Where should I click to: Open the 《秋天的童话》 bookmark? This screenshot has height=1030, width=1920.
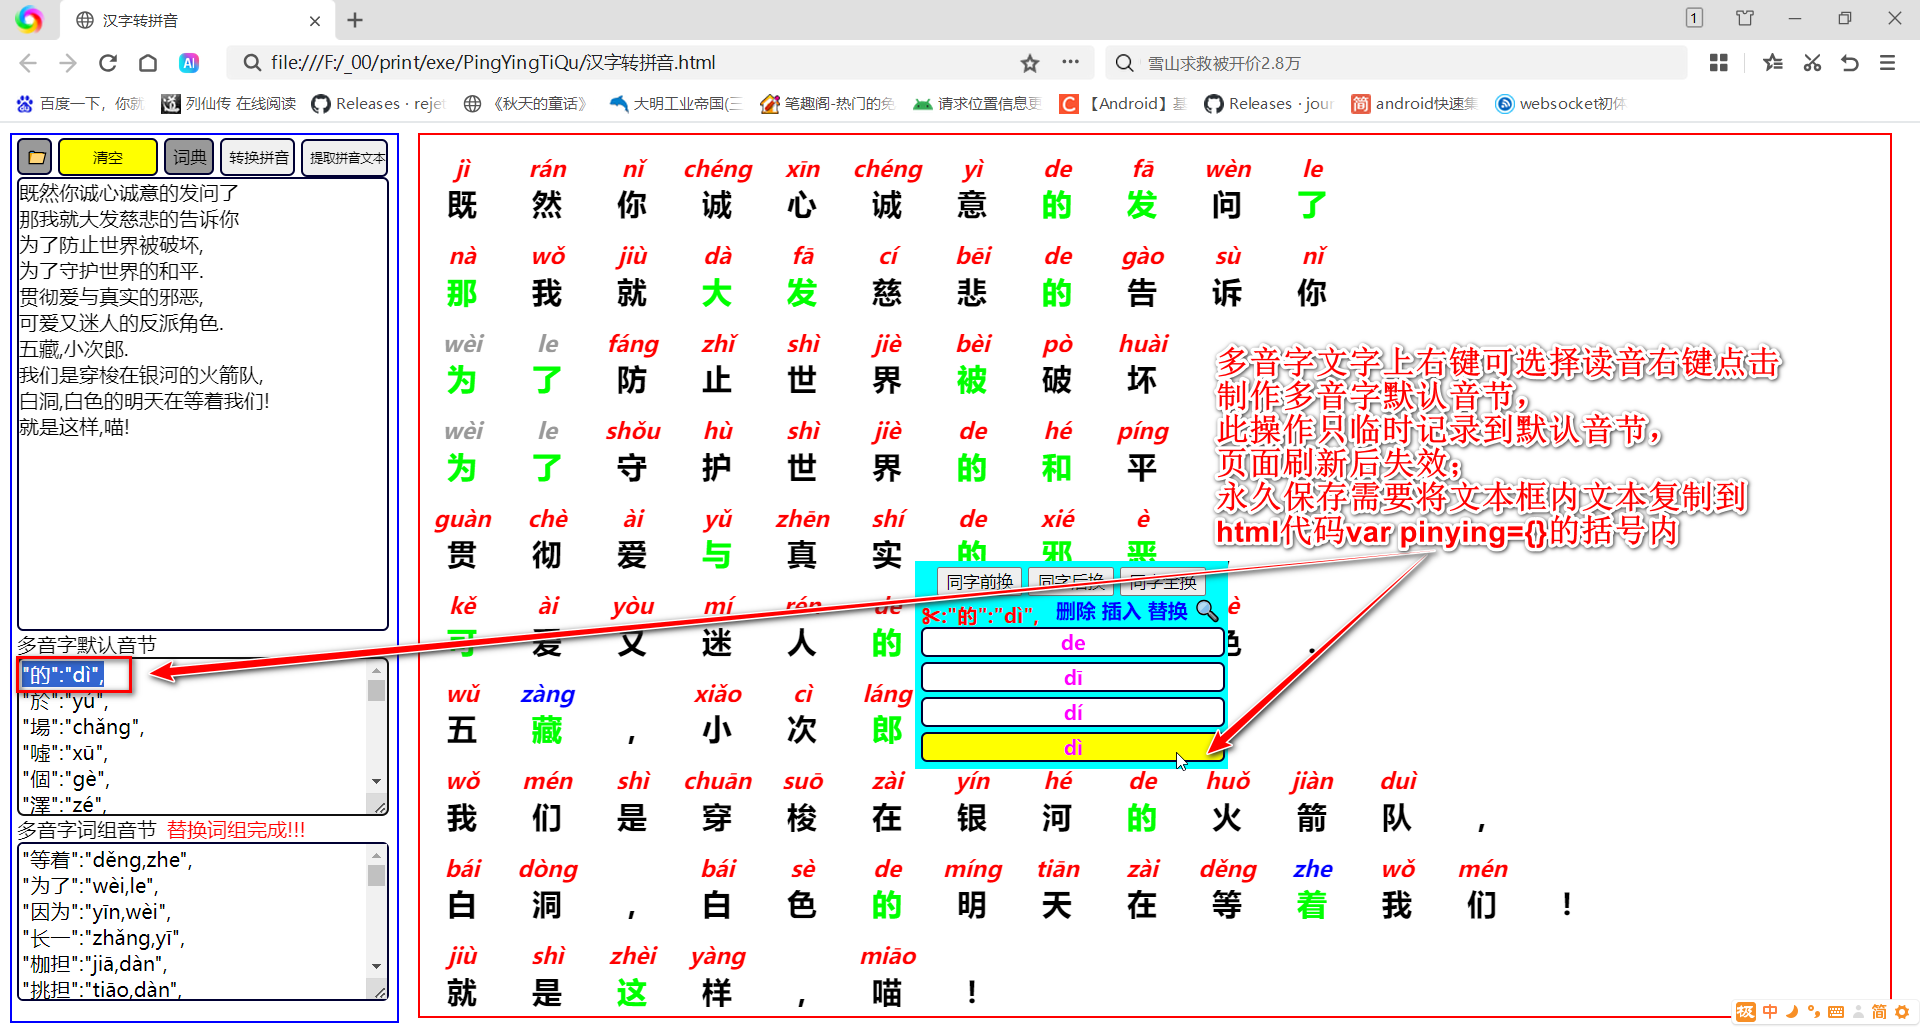[x=527, y=103]
